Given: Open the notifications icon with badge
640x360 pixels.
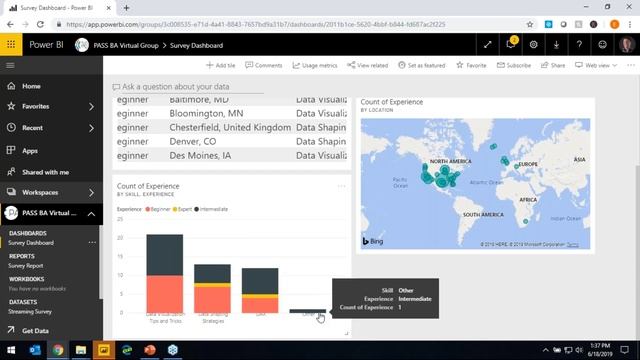Looking at the screenshot, I should (x=511, y=45).
